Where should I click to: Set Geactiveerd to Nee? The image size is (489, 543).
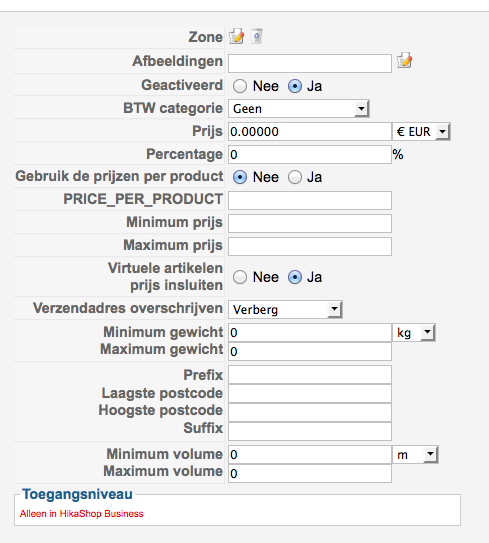pyautogui.click(x=240, y=86)
